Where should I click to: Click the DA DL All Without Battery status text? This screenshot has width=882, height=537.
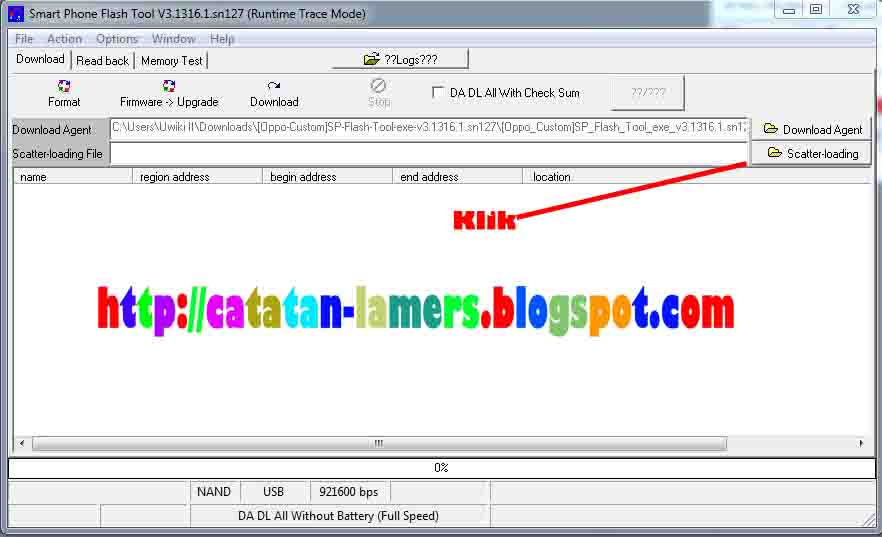click(x=339, y=516)
